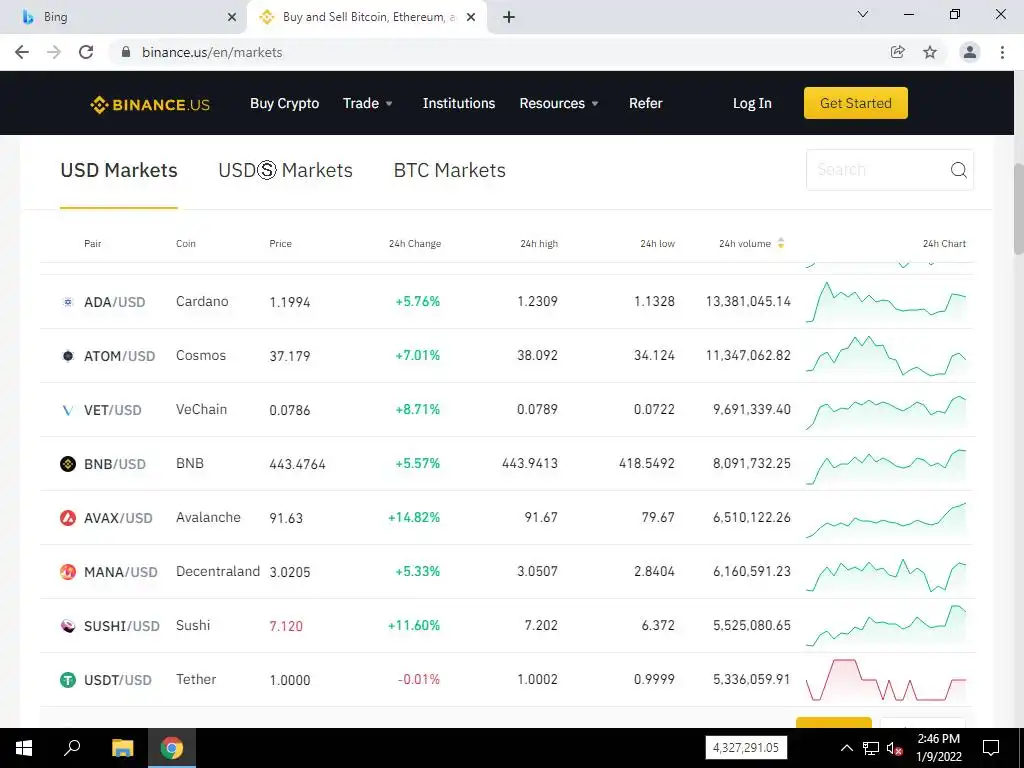
Task: Open Institutions menu item
Action: pyautogui.click(x=458, y=103)
